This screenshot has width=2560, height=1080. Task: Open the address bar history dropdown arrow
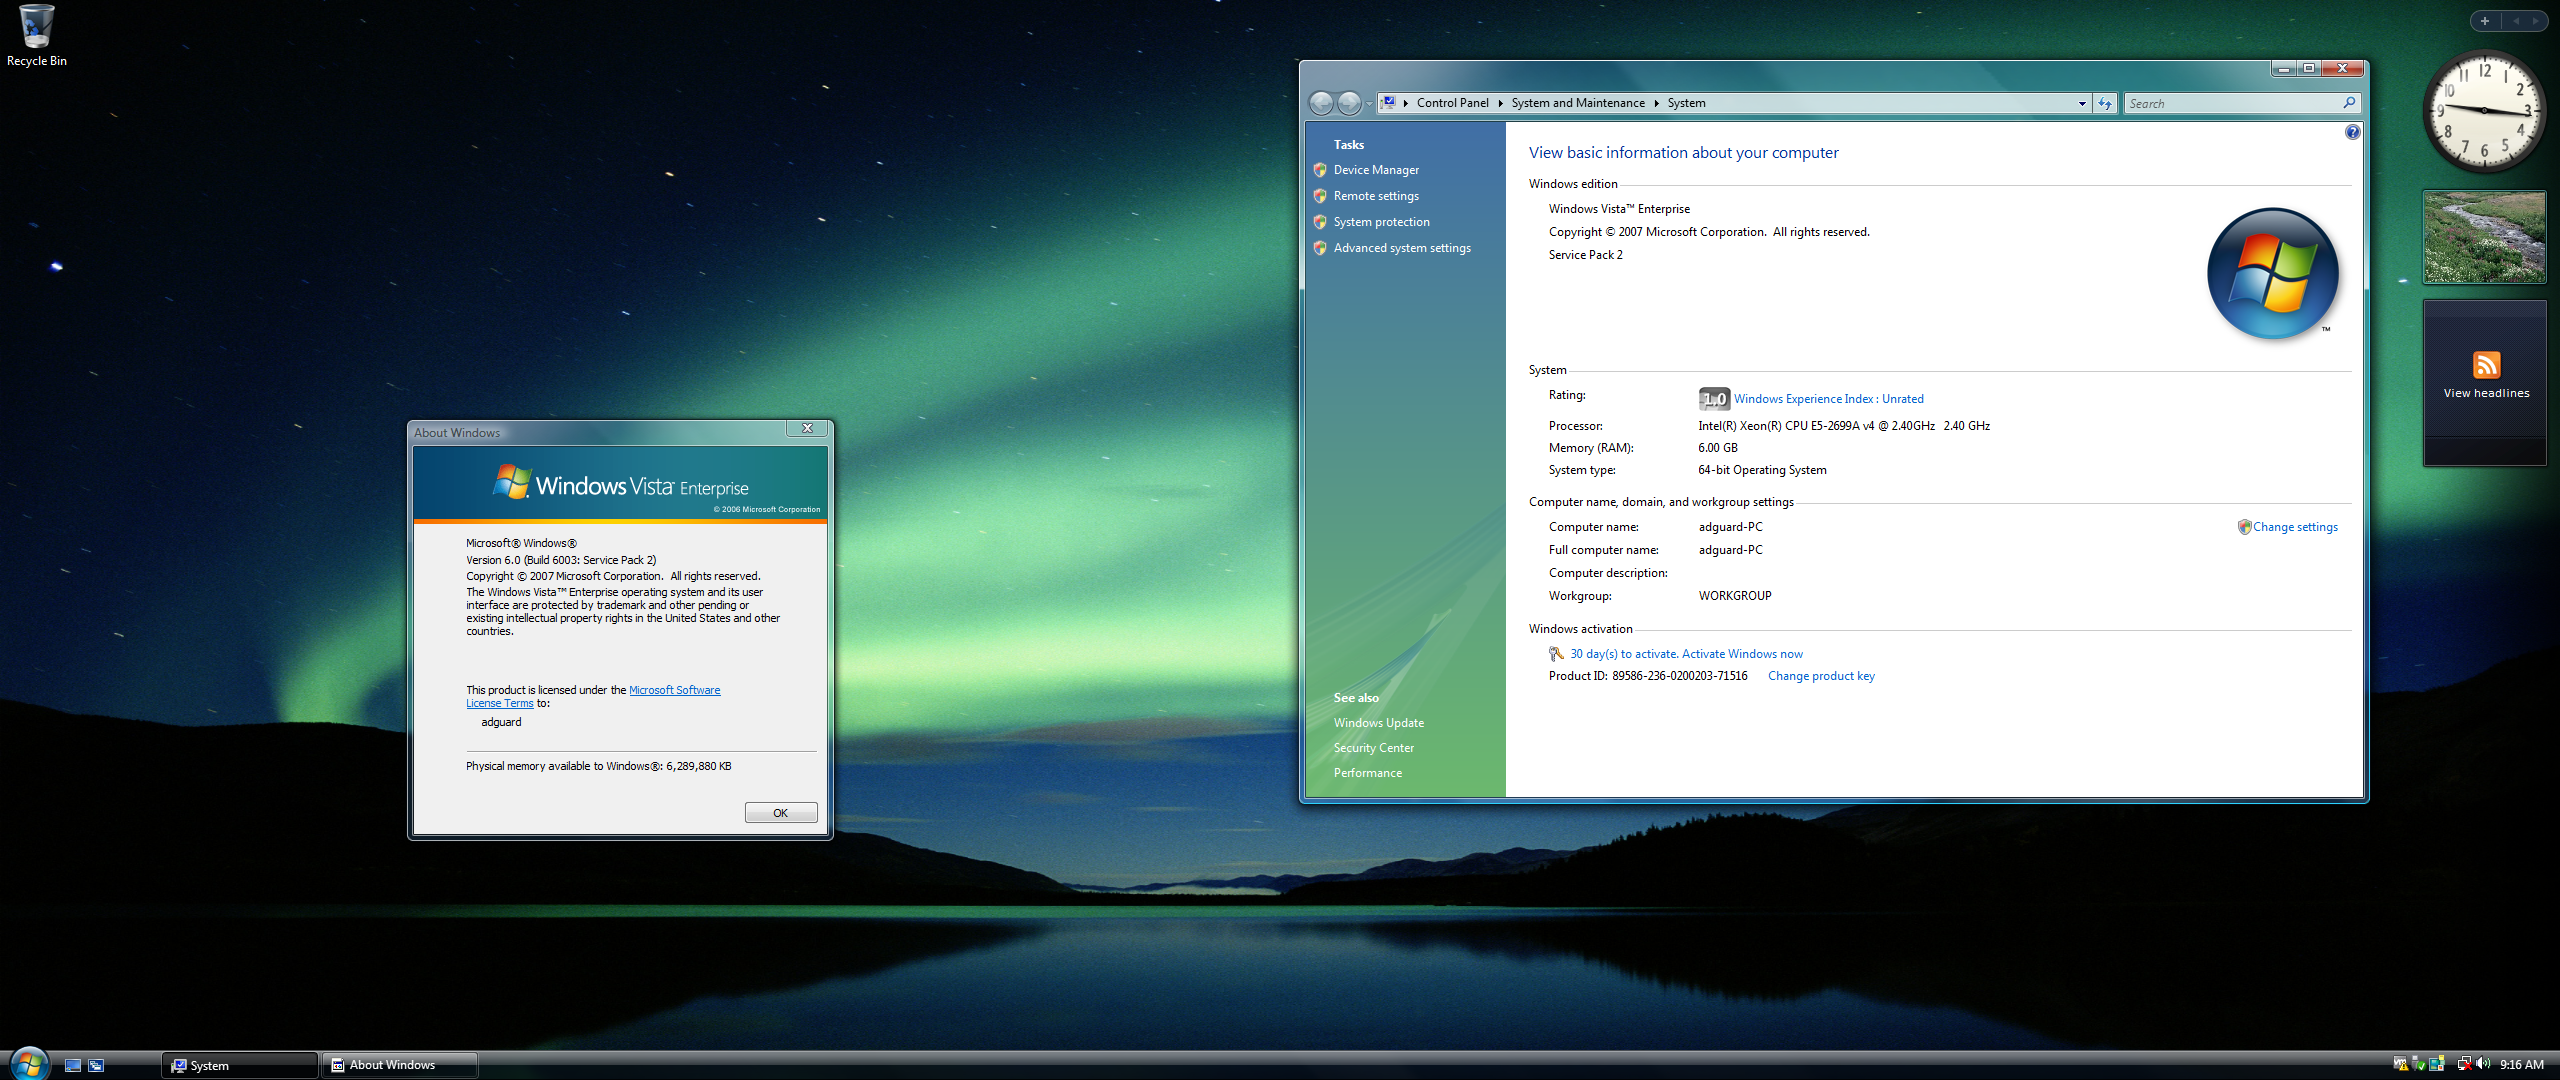2082,103
